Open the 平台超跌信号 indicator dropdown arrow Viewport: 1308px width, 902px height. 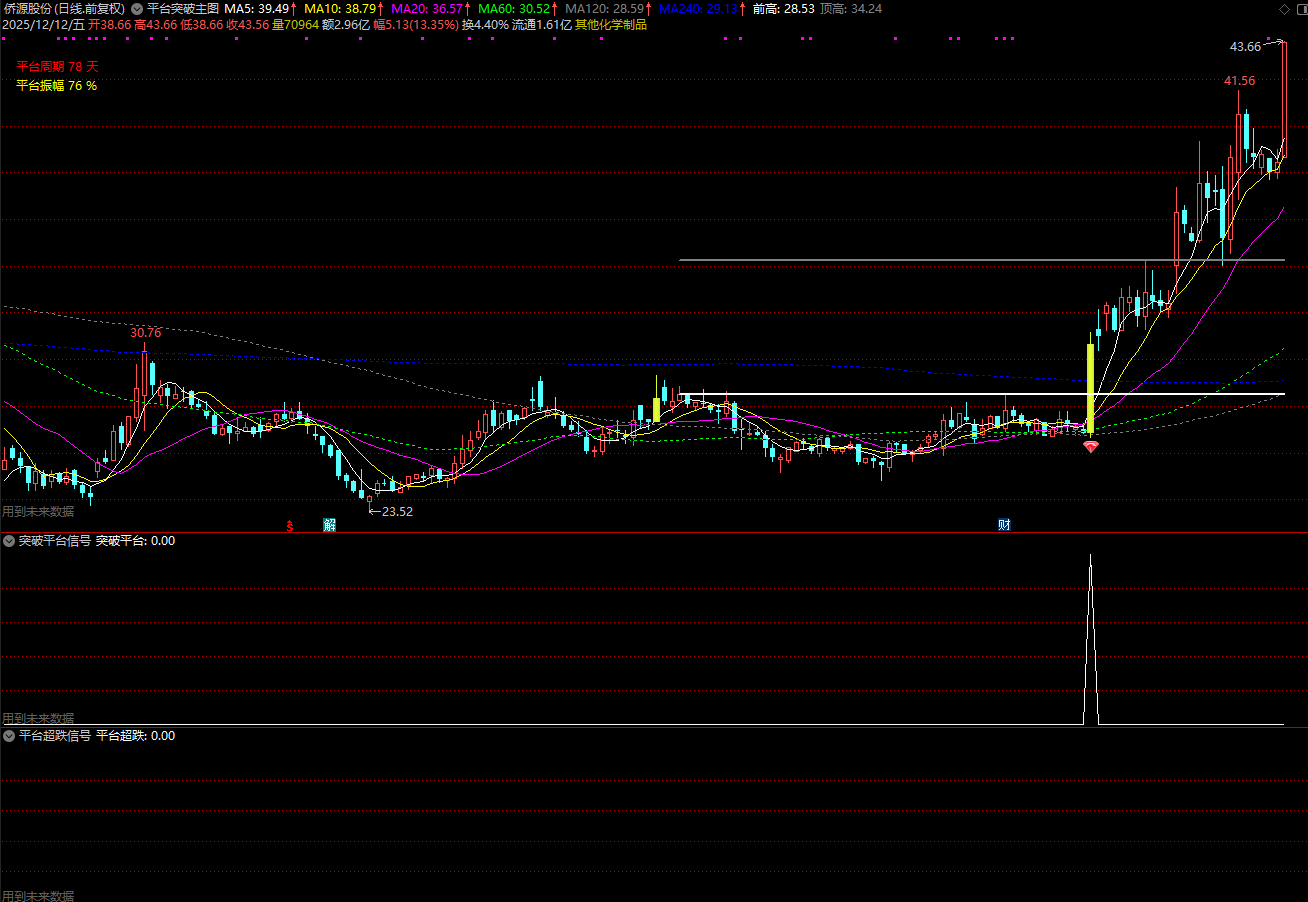pyautogui.click(x=9, y=735)
